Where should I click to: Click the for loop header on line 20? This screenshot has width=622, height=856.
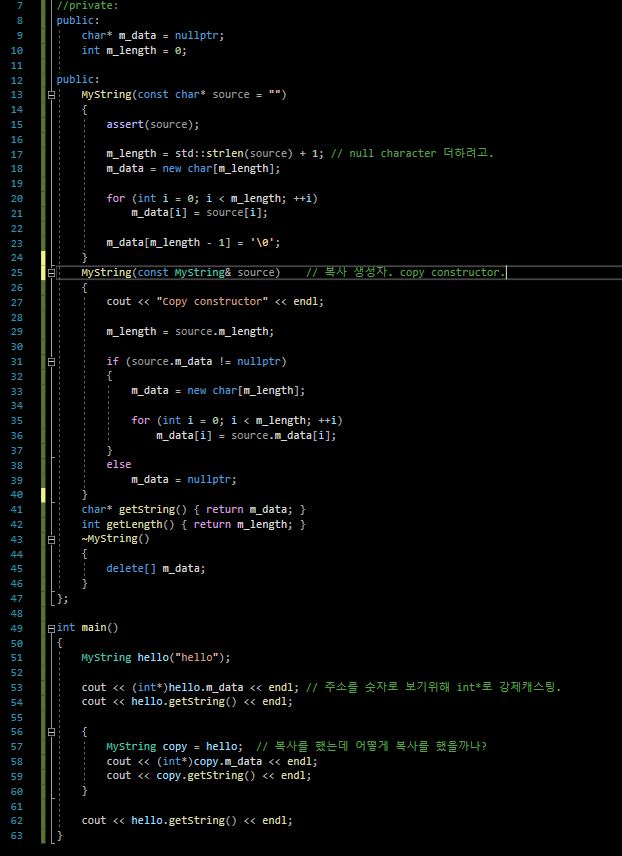(x=212, y=198)
